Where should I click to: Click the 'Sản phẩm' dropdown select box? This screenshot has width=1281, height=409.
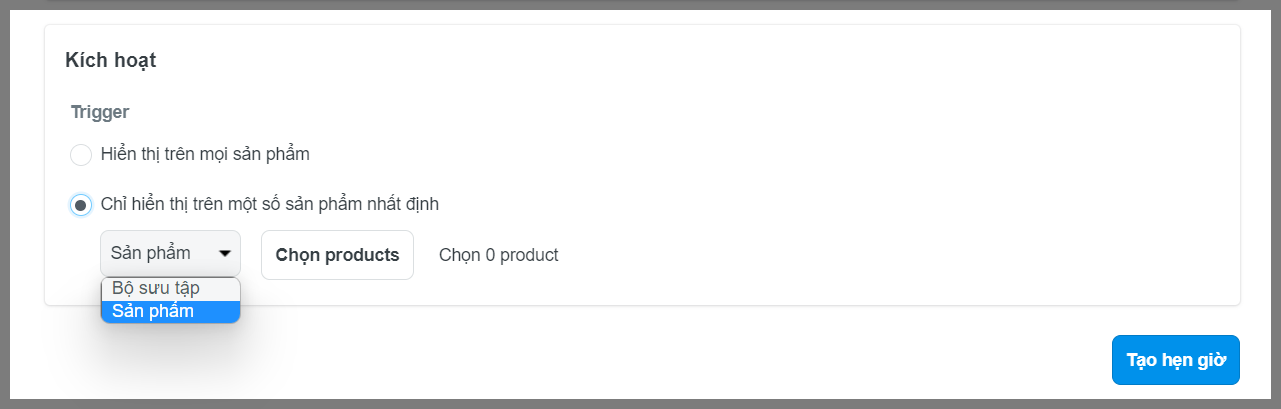(x=170, y=254)
